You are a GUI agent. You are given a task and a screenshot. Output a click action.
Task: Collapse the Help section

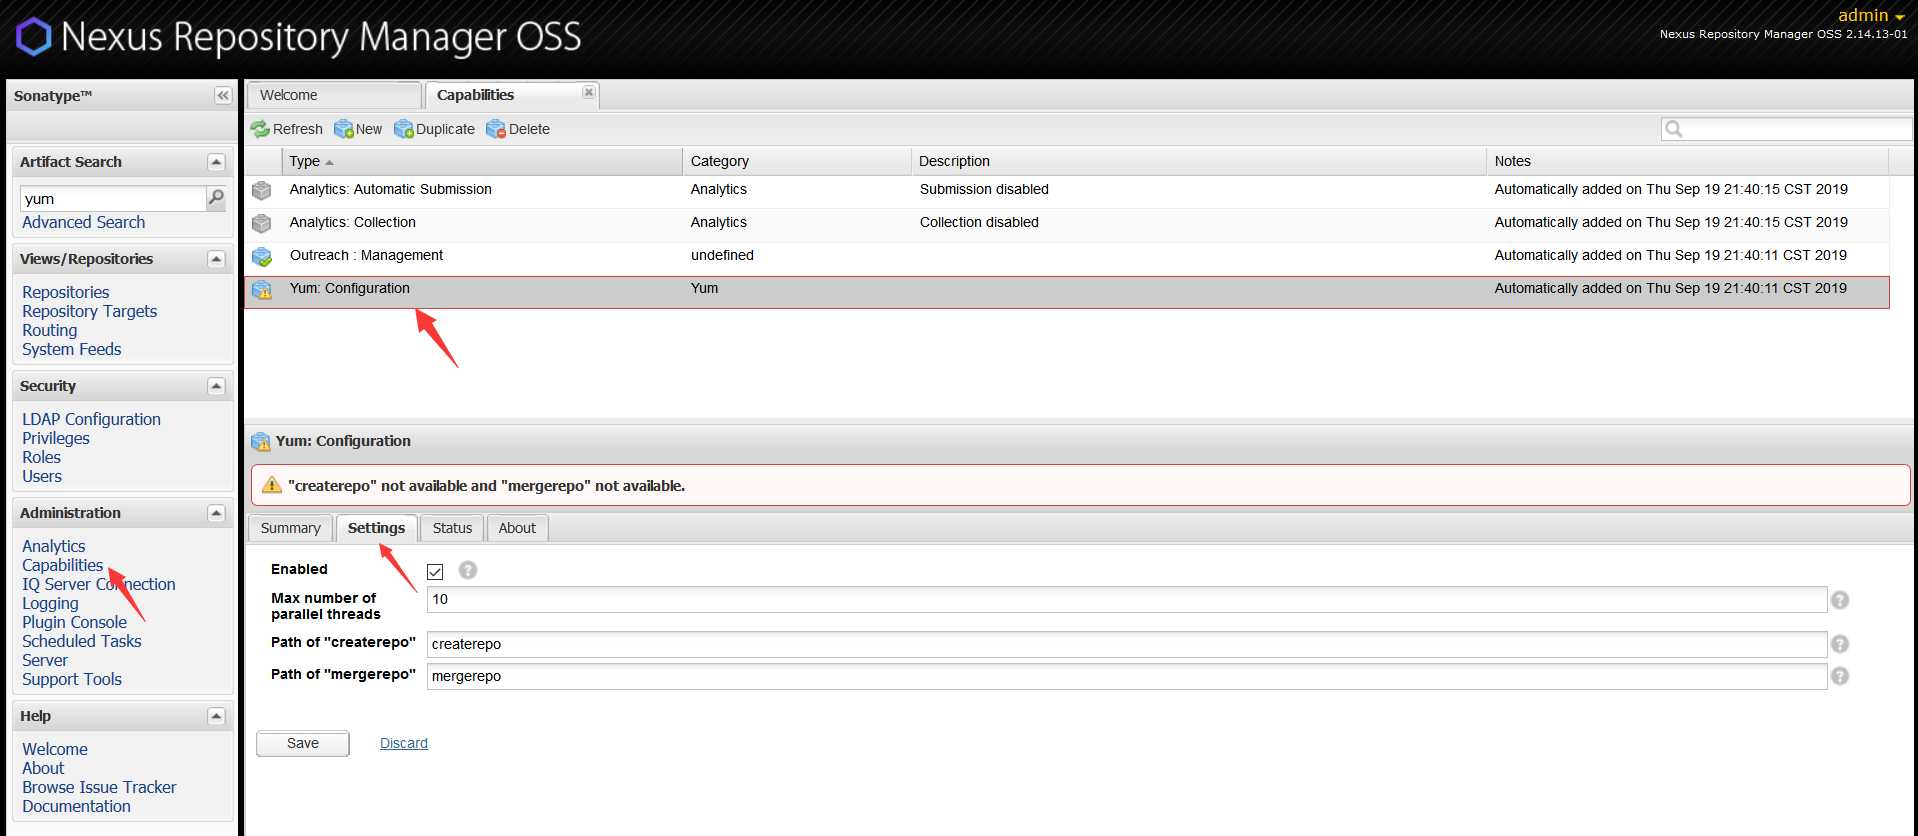216,716
